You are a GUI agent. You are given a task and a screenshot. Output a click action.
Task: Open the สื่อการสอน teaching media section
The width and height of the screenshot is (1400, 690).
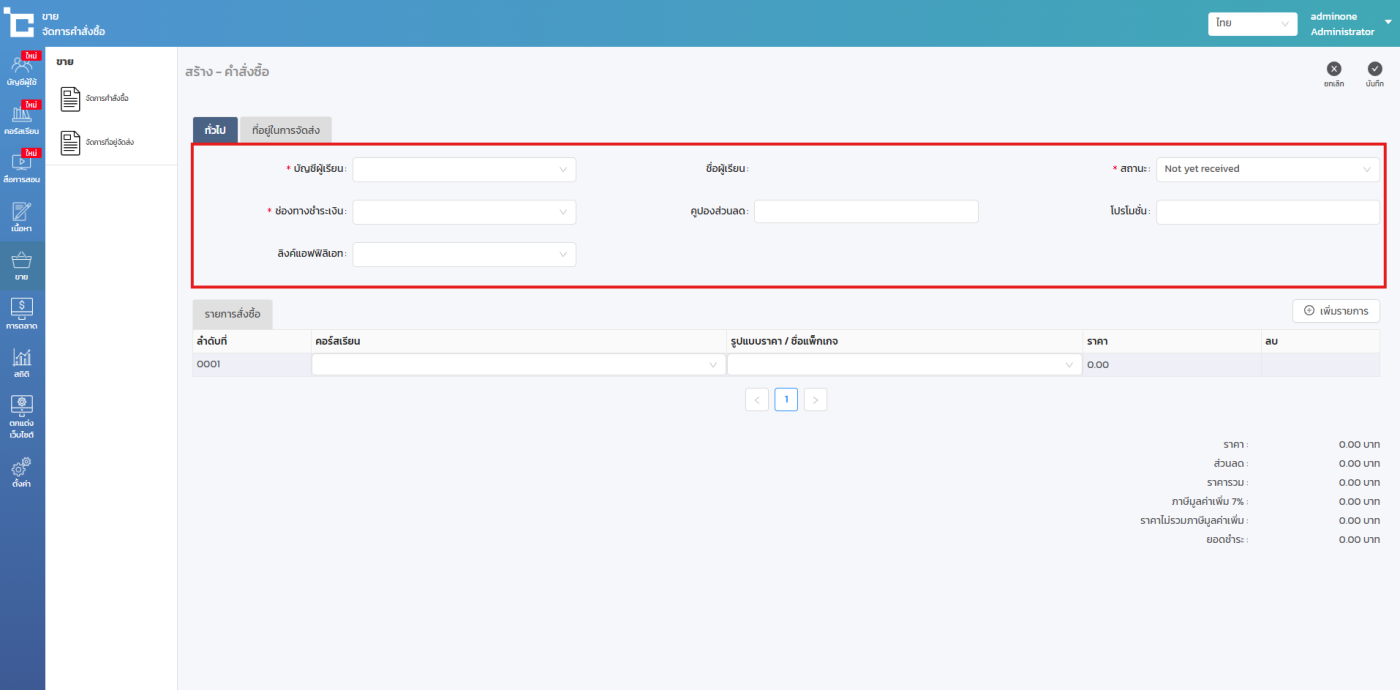tap(22, 168)
